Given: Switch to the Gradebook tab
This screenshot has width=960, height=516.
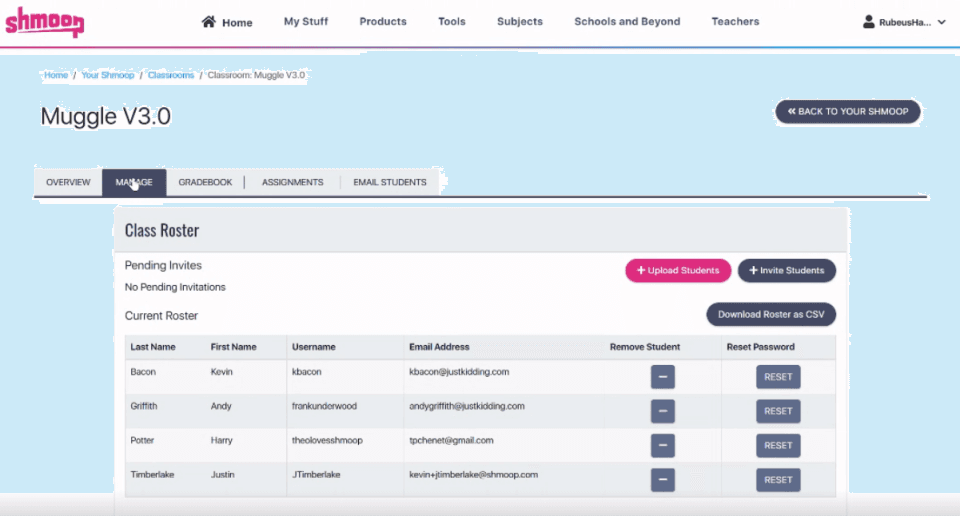Looking at the screenshot, I should click(205, 182).
